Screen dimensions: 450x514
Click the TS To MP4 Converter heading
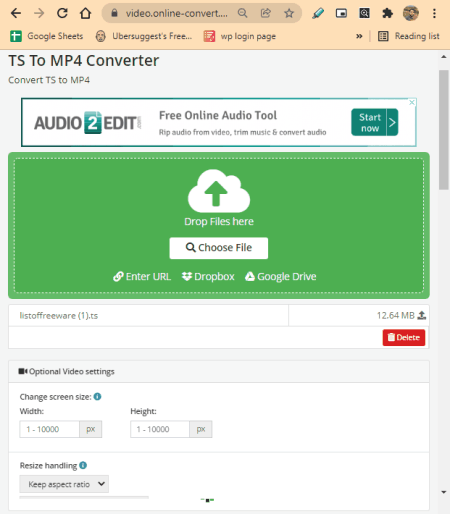84,61
